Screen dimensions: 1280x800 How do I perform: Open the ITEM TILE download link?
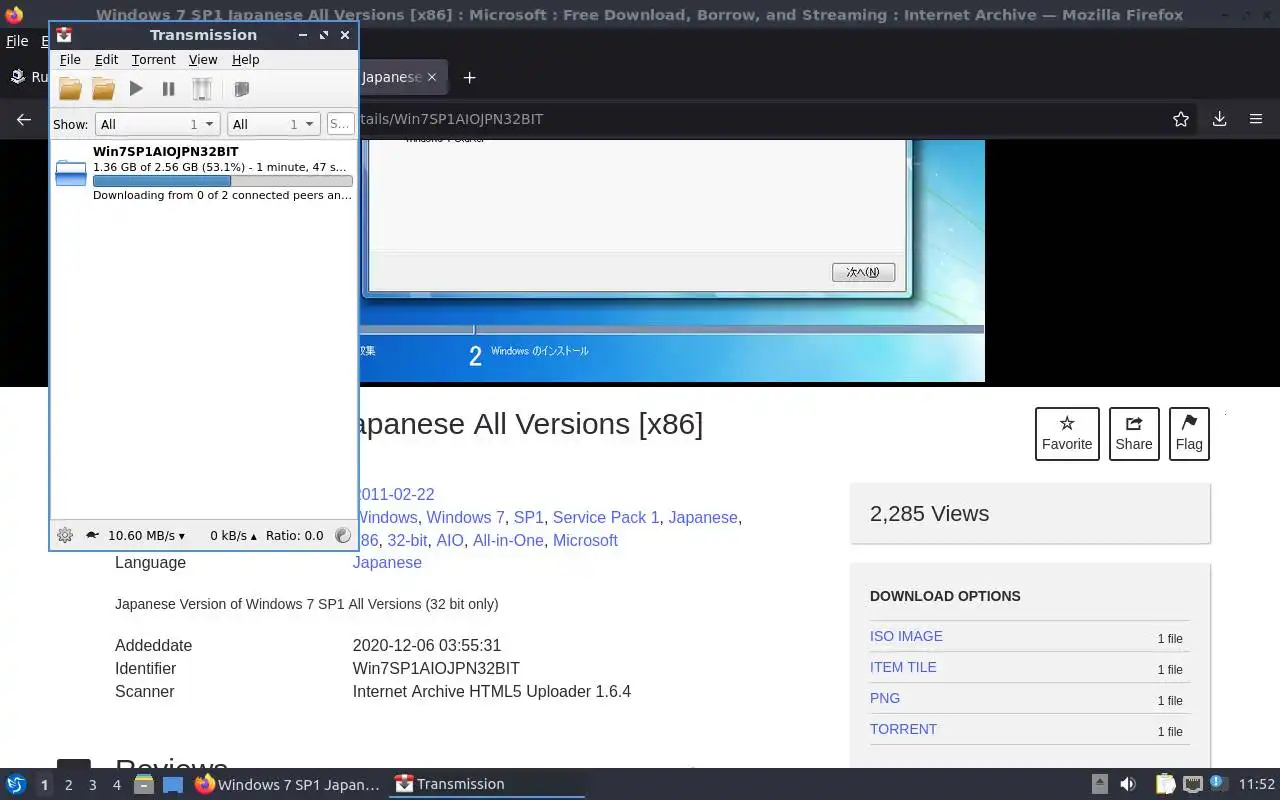[903, 667]
